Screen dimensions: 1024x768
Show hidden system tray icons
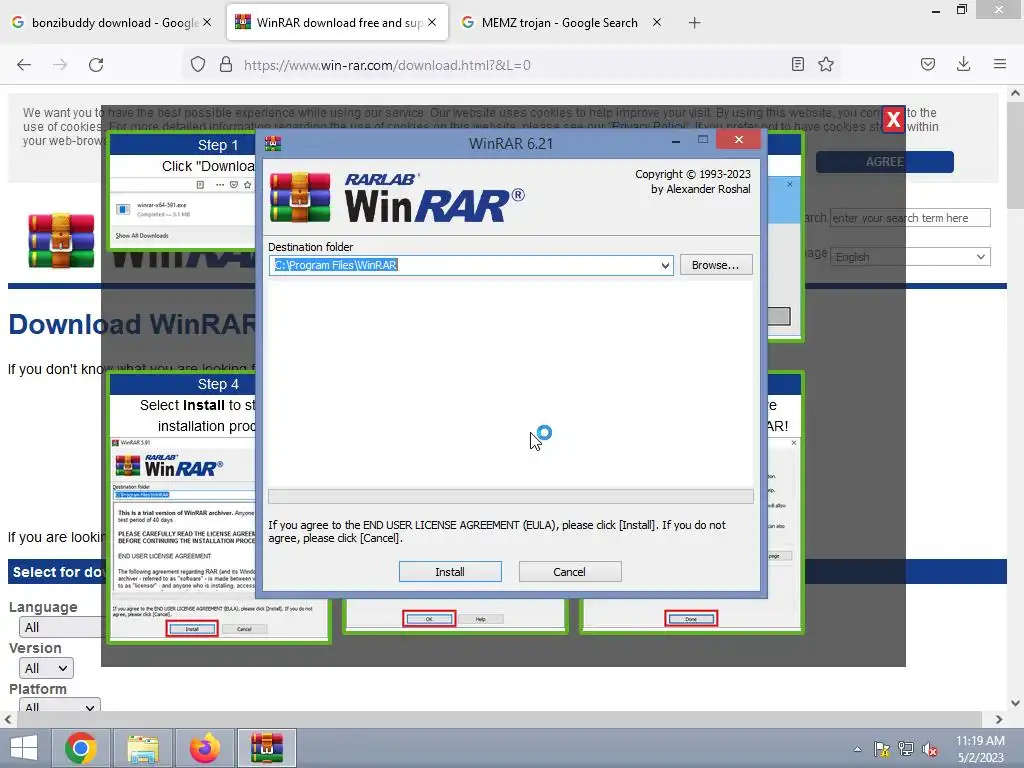(x=857, y=749)
